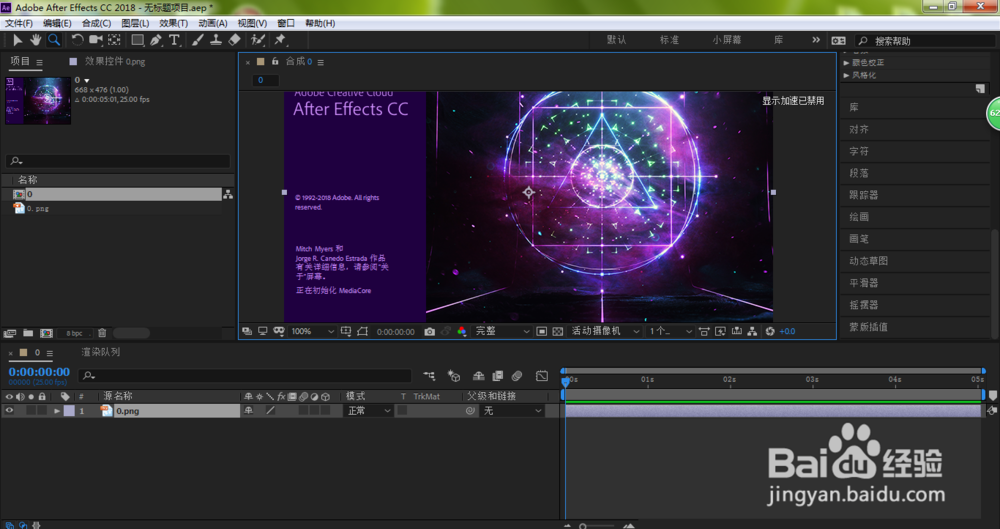
Task: Open the 完整 resolution dropdown
Action: 502,332
